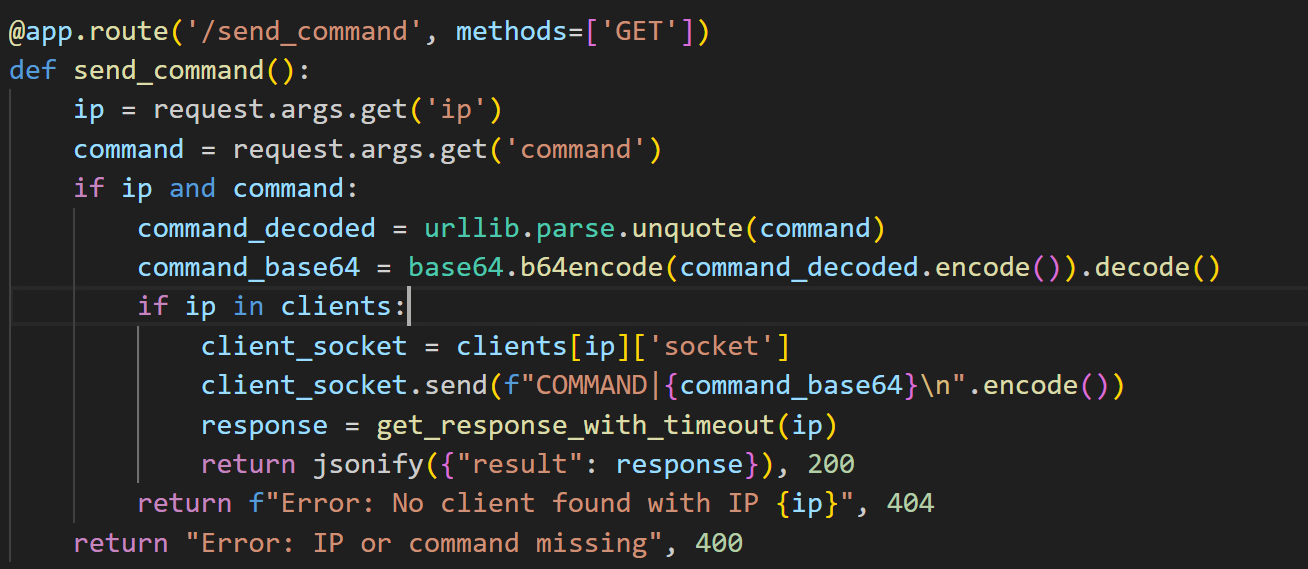
Task: Click the command_decoded variable assignment
Action: coord(256,229)
